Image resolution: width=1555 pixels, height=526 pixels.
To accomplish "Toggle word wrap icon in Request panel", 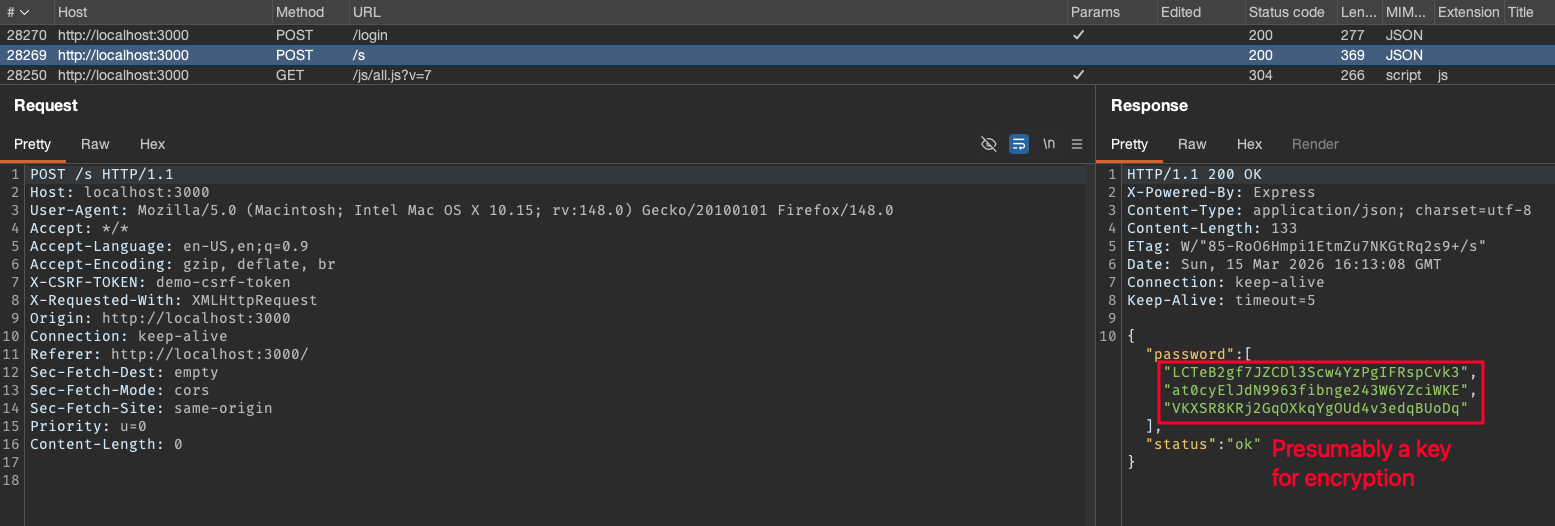I will pos(1019,144).
